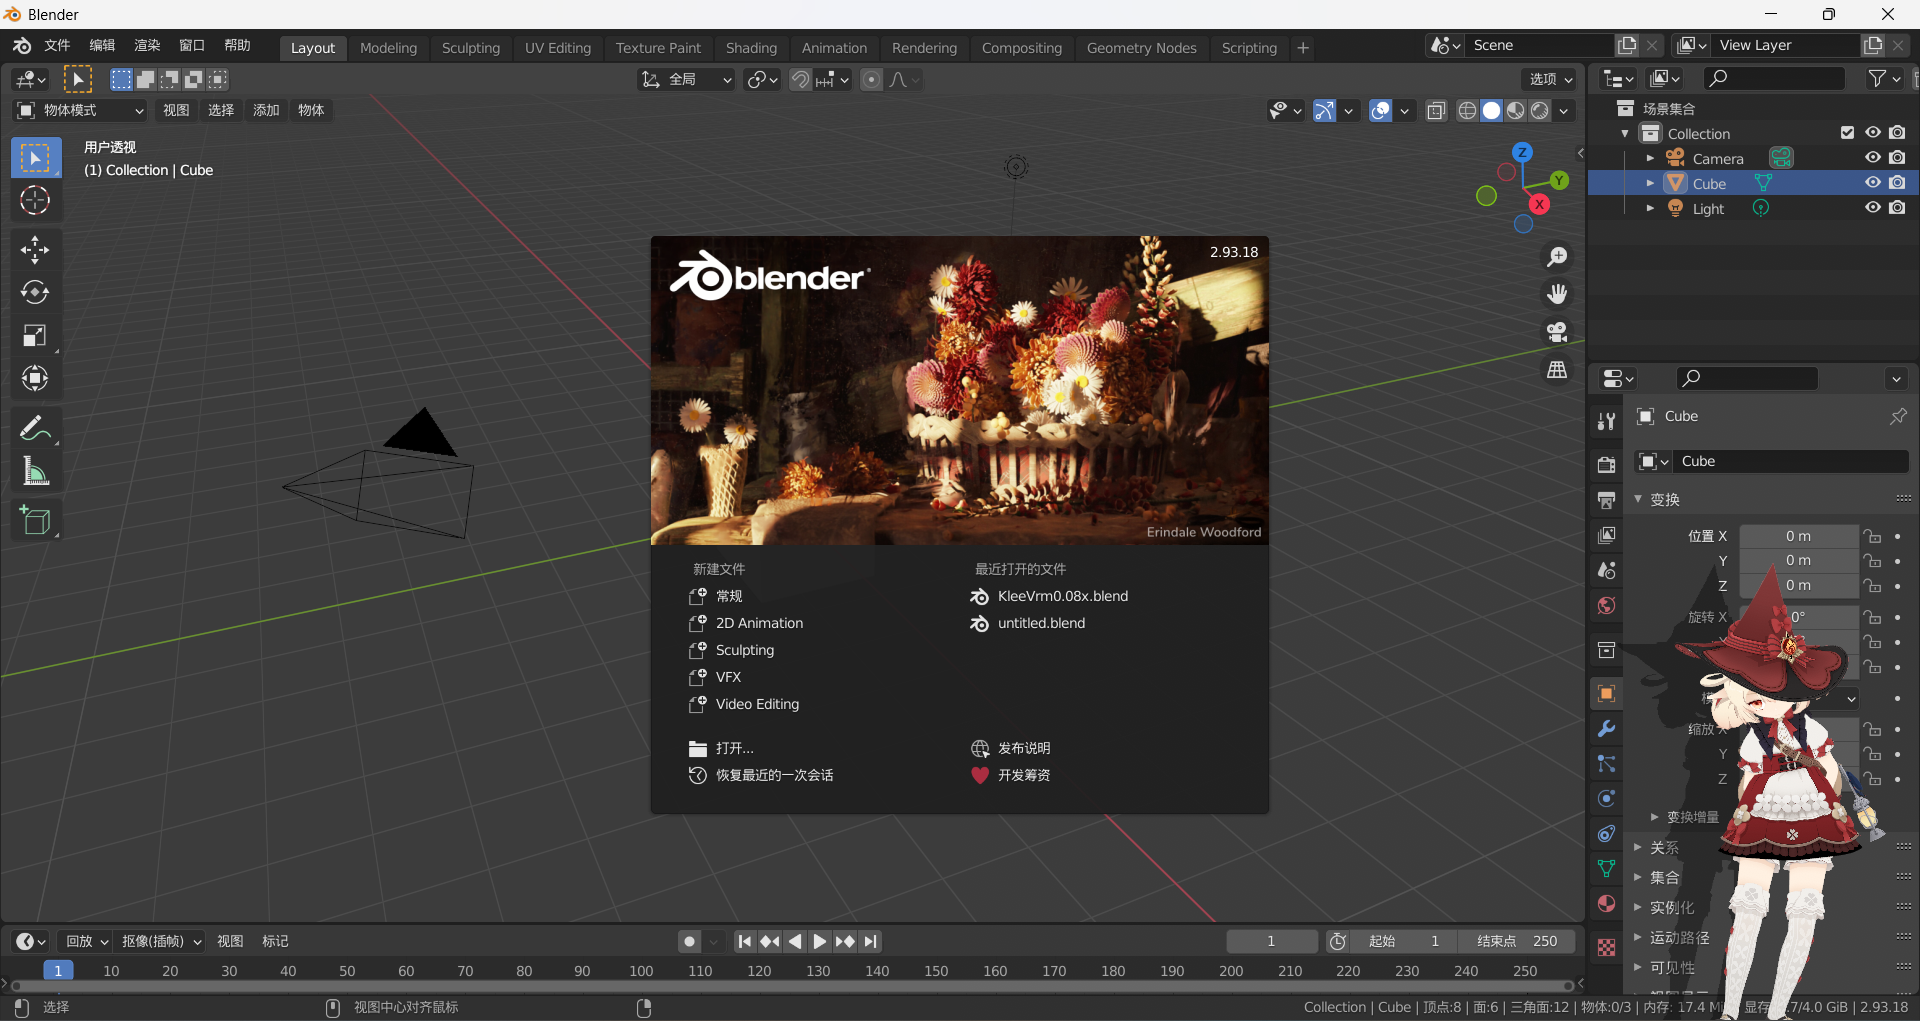The height and width of the screenshot is (1021, 1920).
Task: Open the 文件 menu
Action: point(57,46)
